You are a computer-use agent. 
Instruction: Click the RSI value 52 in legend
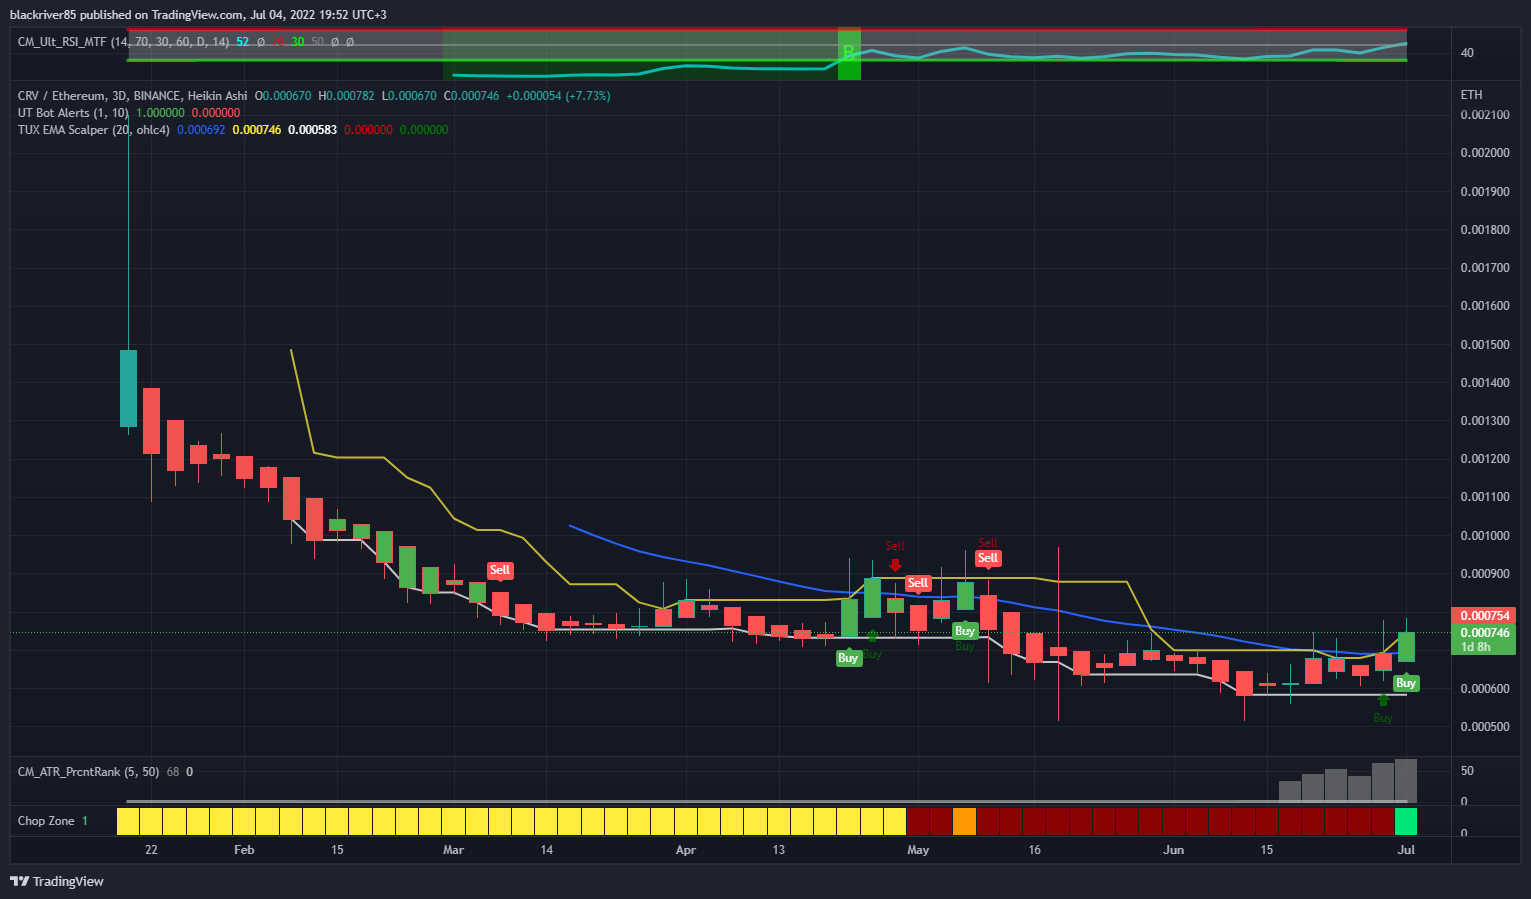click(x=243, y=42)
